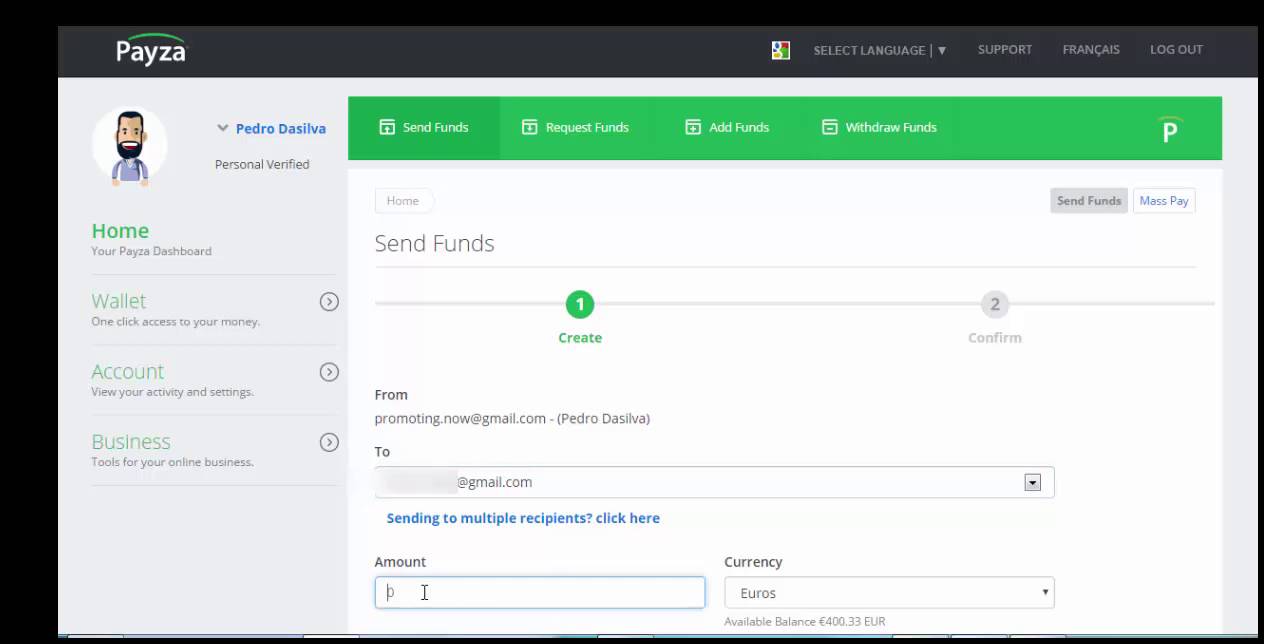Viewport: 1264px width, 644px height.
Task: Click the Payza logo
Action: [151, 49]
